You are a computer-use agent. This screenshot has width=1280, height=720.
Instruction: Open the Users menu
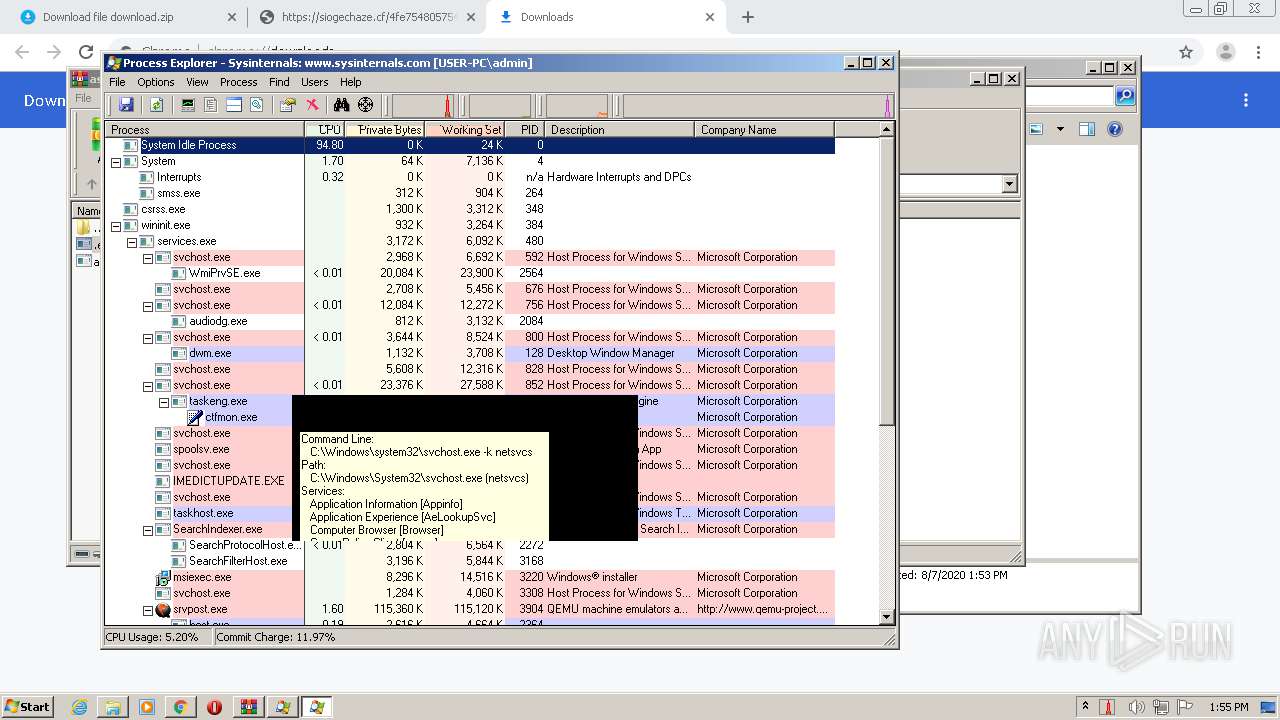pos(315,82)
